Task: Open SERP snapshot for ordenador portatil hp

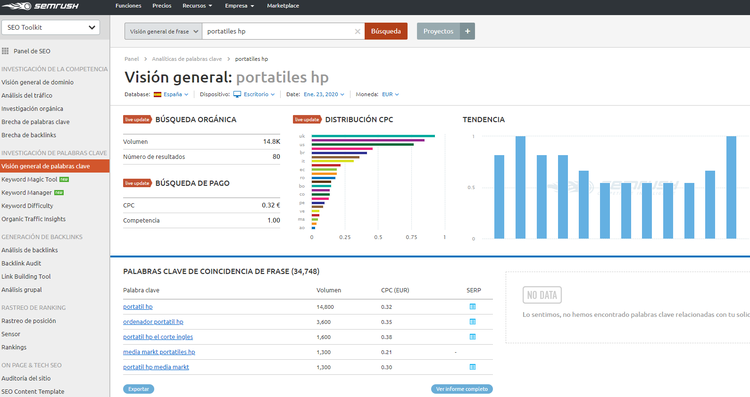Action: tap(473, 322)
